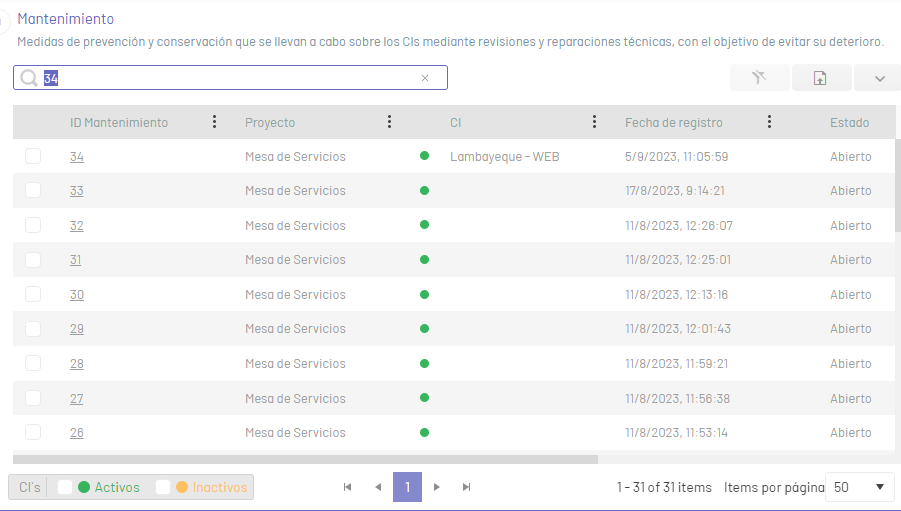Go to the last page of results
The height and width of the screenshot is (511, 901).
click(466, 487)
